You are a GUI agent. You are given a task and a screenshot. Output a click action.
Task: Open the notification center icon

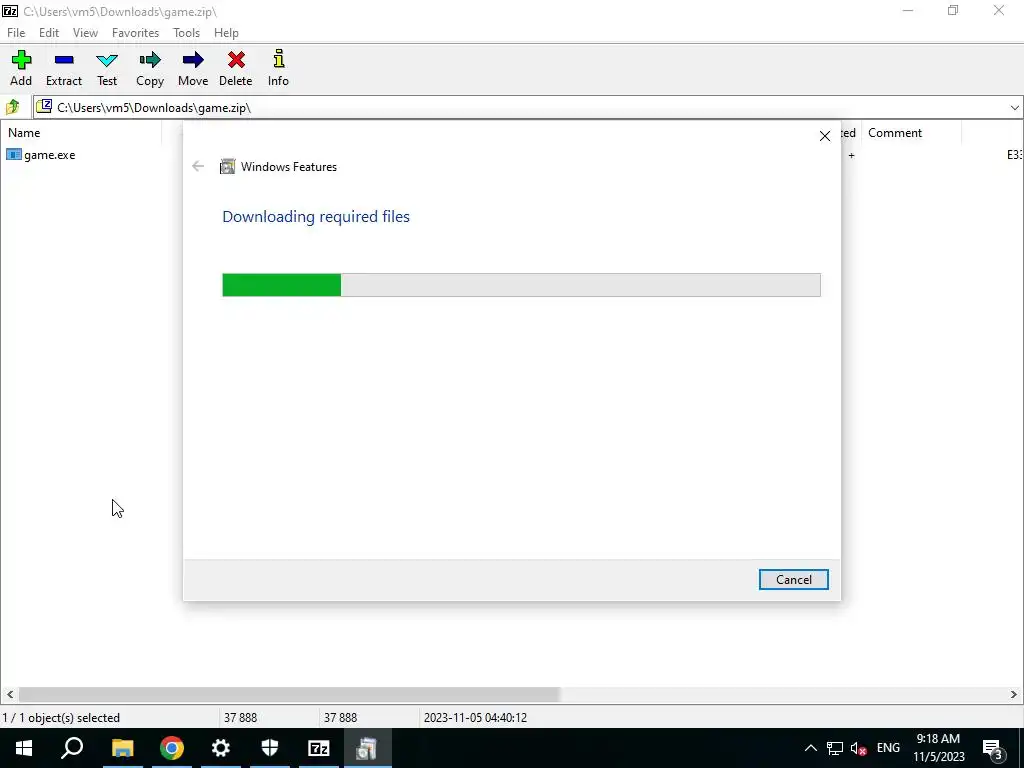(993, 748)
